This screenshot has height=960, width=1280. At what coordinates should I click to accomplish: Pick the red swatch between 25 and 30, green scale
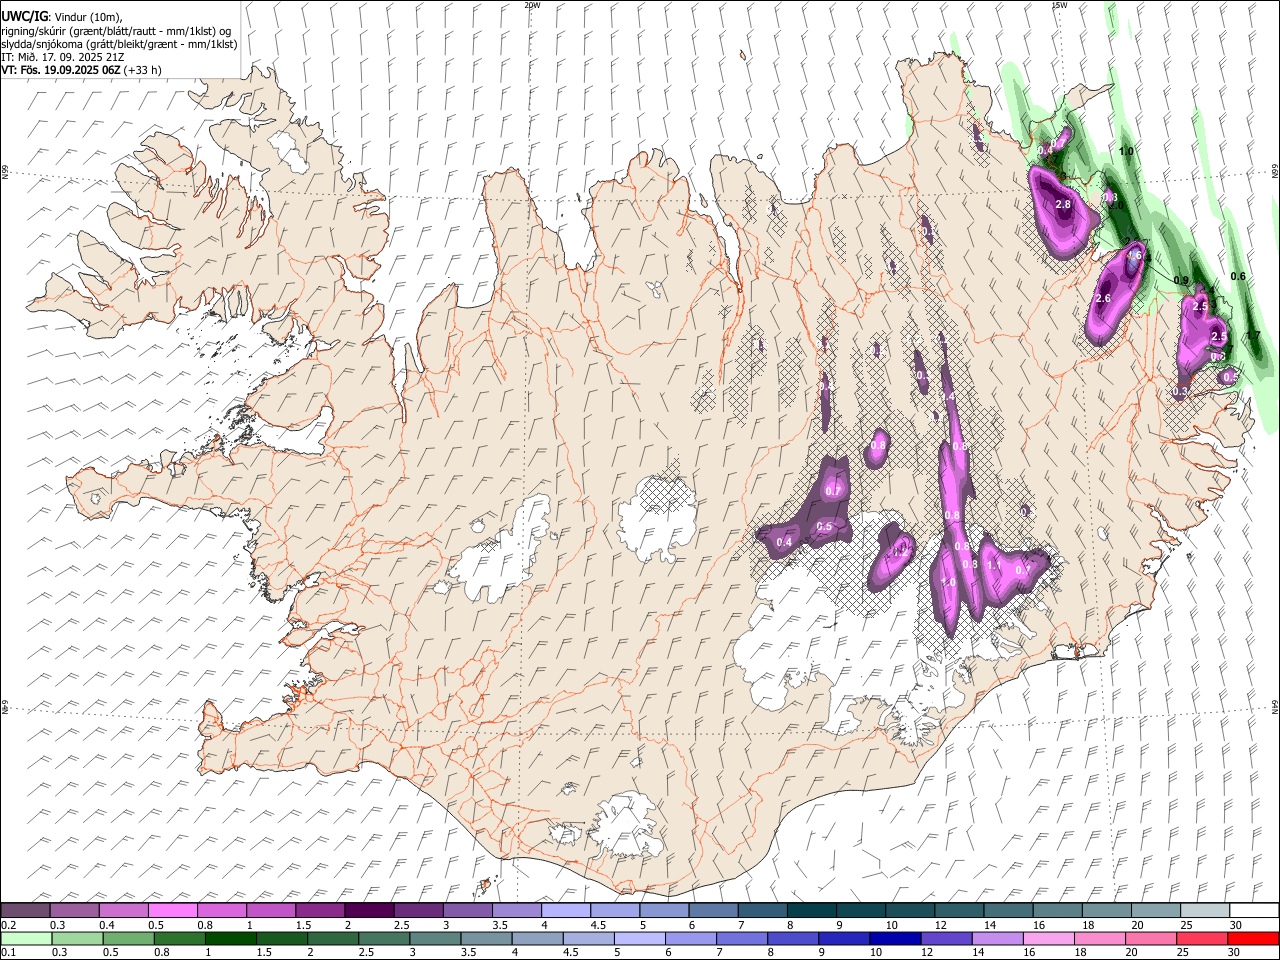[x=1201, y=938]
